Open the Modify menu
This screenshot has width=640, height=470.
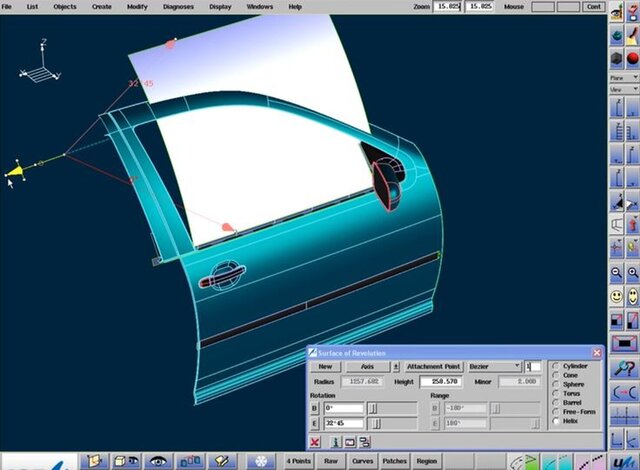click(x=137, y=7)
